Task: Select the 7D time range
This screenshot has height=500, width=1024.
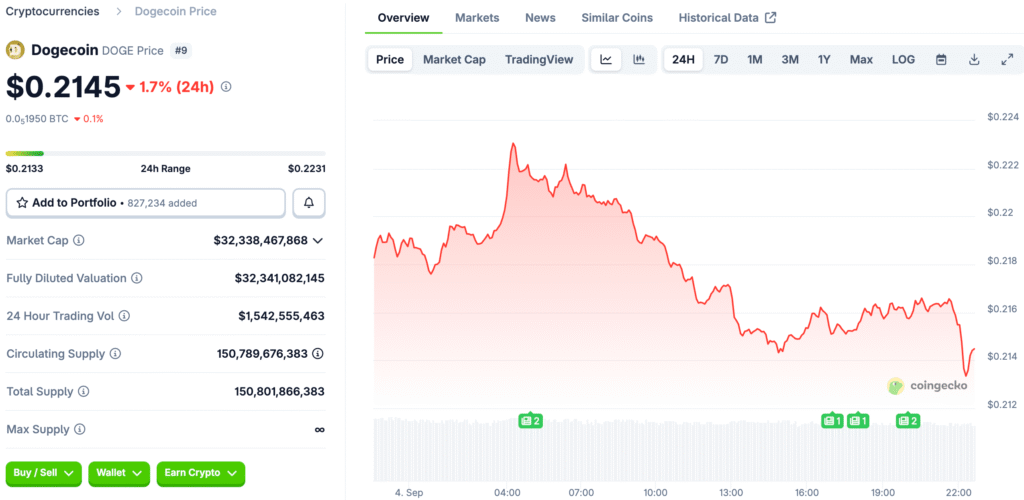Action: (x=721, y=59)
